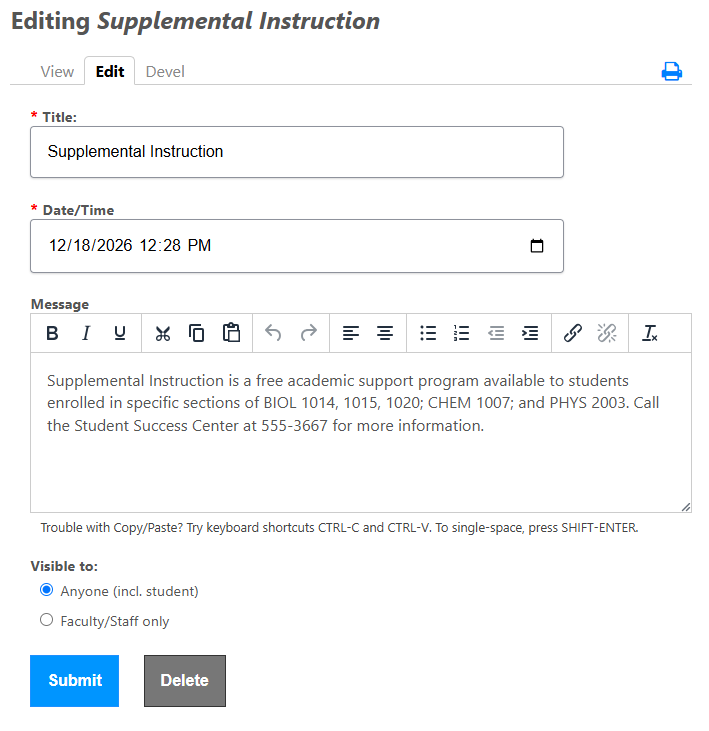
Task: Choose Faculty/Staff only visibility
Action: coord(47,620)
